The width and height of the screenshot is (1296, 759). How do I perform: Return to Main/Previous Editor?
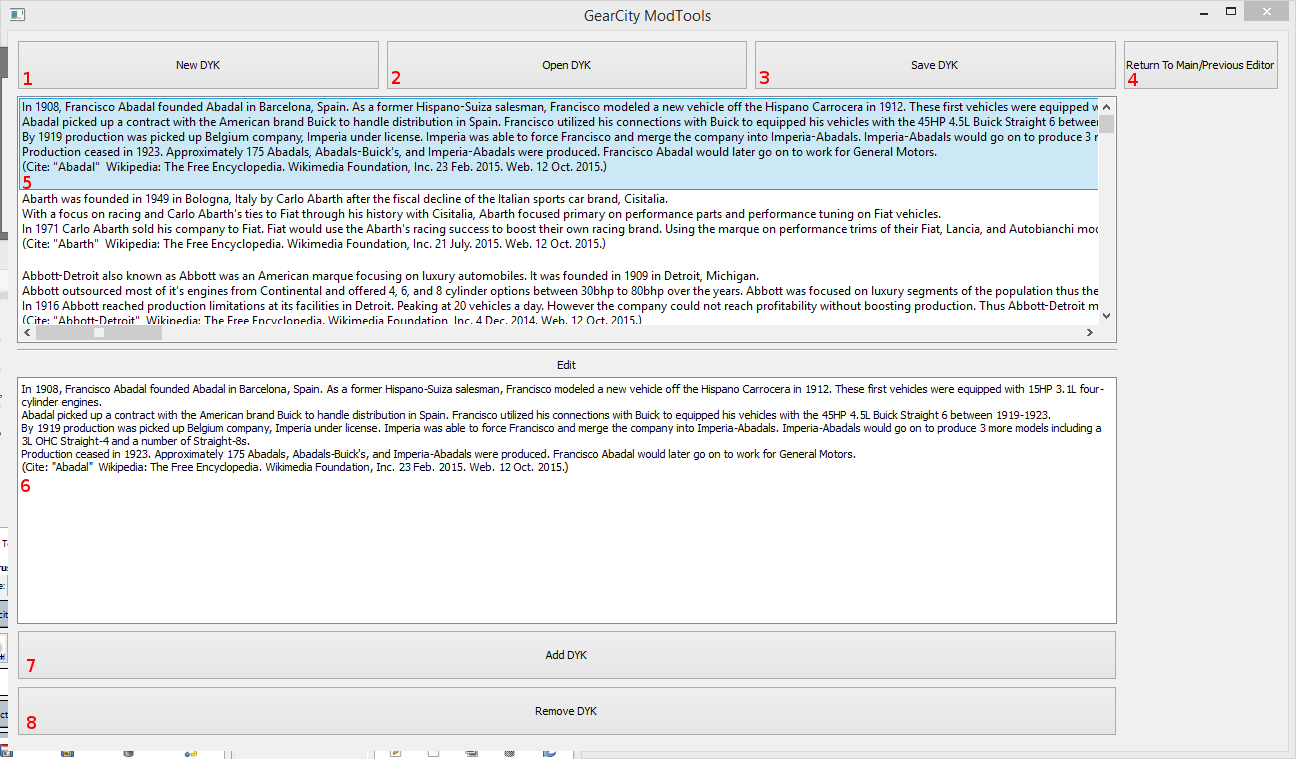(x=1200, y=65)
